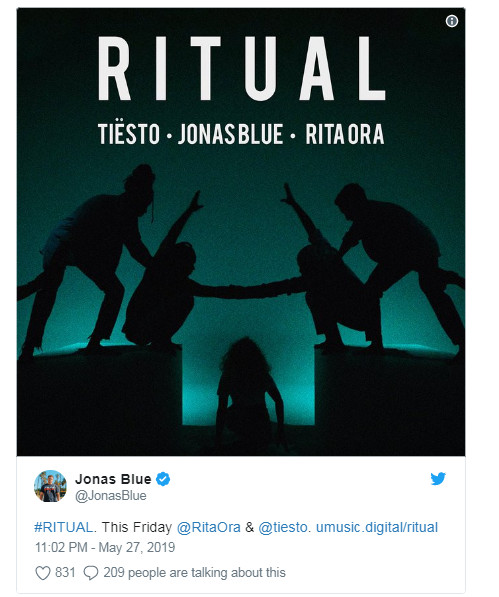Open the @tiesto mention link
Image resolution: width=499 pixels, height=597 pixels.
point(283,527)
